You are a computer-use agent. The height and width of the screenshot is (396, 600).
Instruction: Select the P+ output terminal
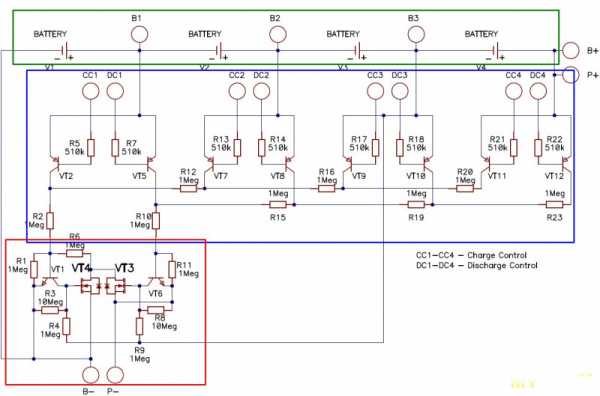click(571, 75)
